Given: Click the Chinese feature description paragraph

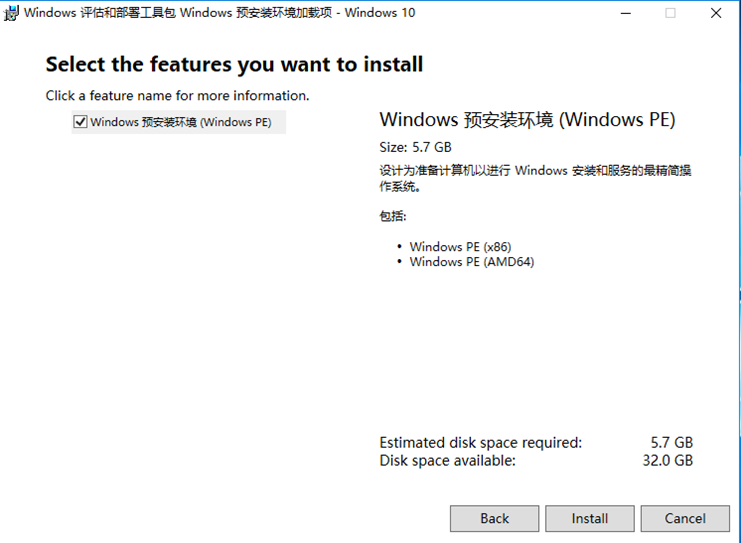Looking at the screenshot, I should click(535, 178).
